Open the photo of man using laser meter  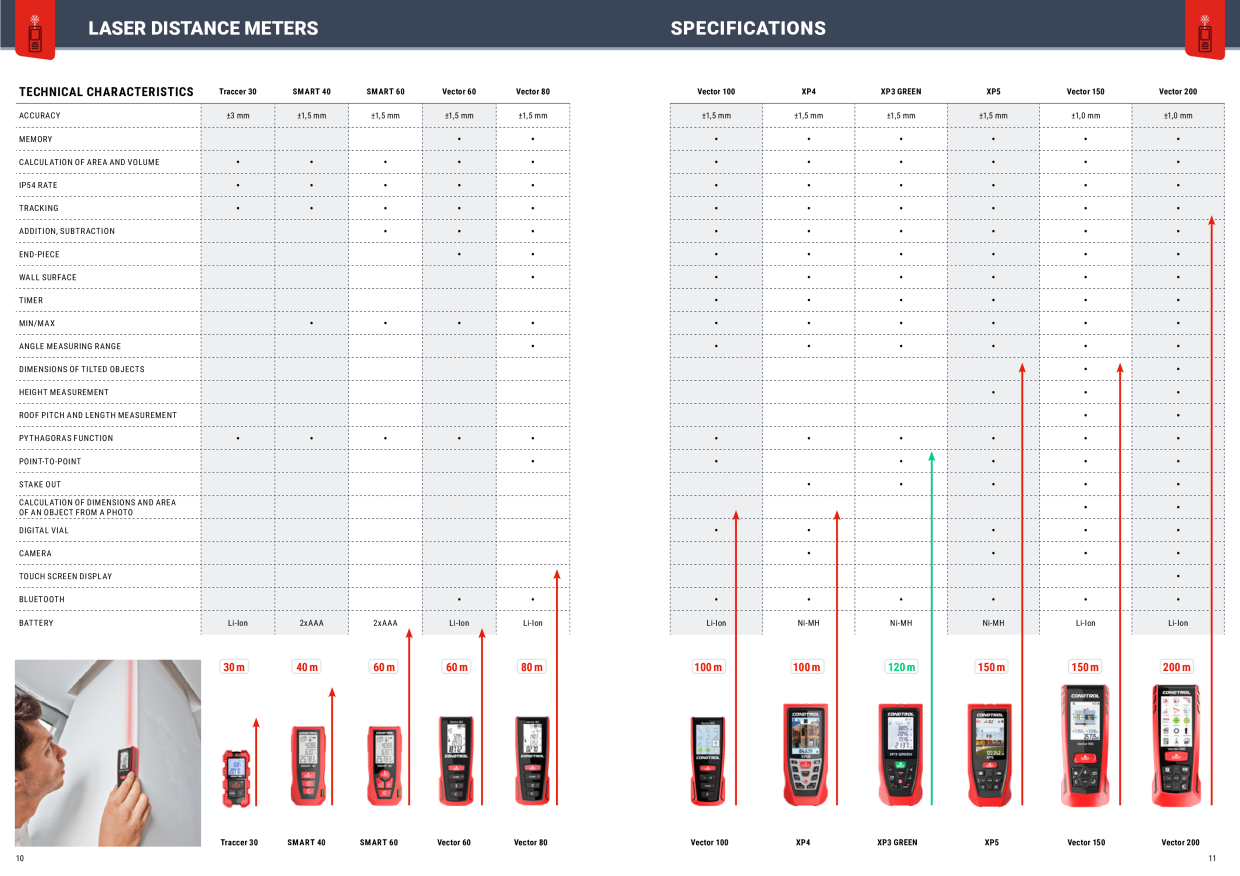[108, 753]
